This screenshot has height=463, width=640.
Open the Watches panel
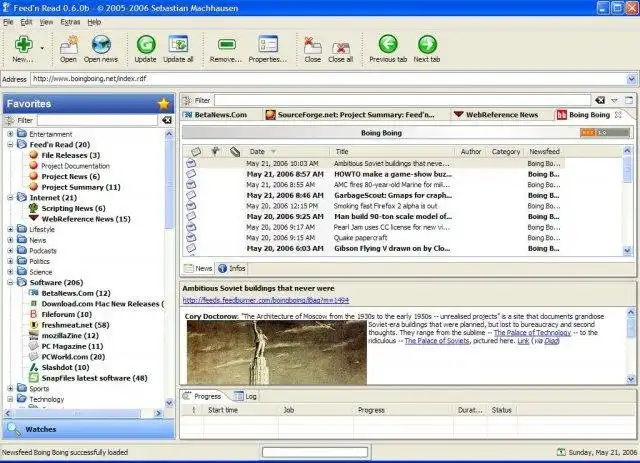pyautogui.click(x=89, y=429)
